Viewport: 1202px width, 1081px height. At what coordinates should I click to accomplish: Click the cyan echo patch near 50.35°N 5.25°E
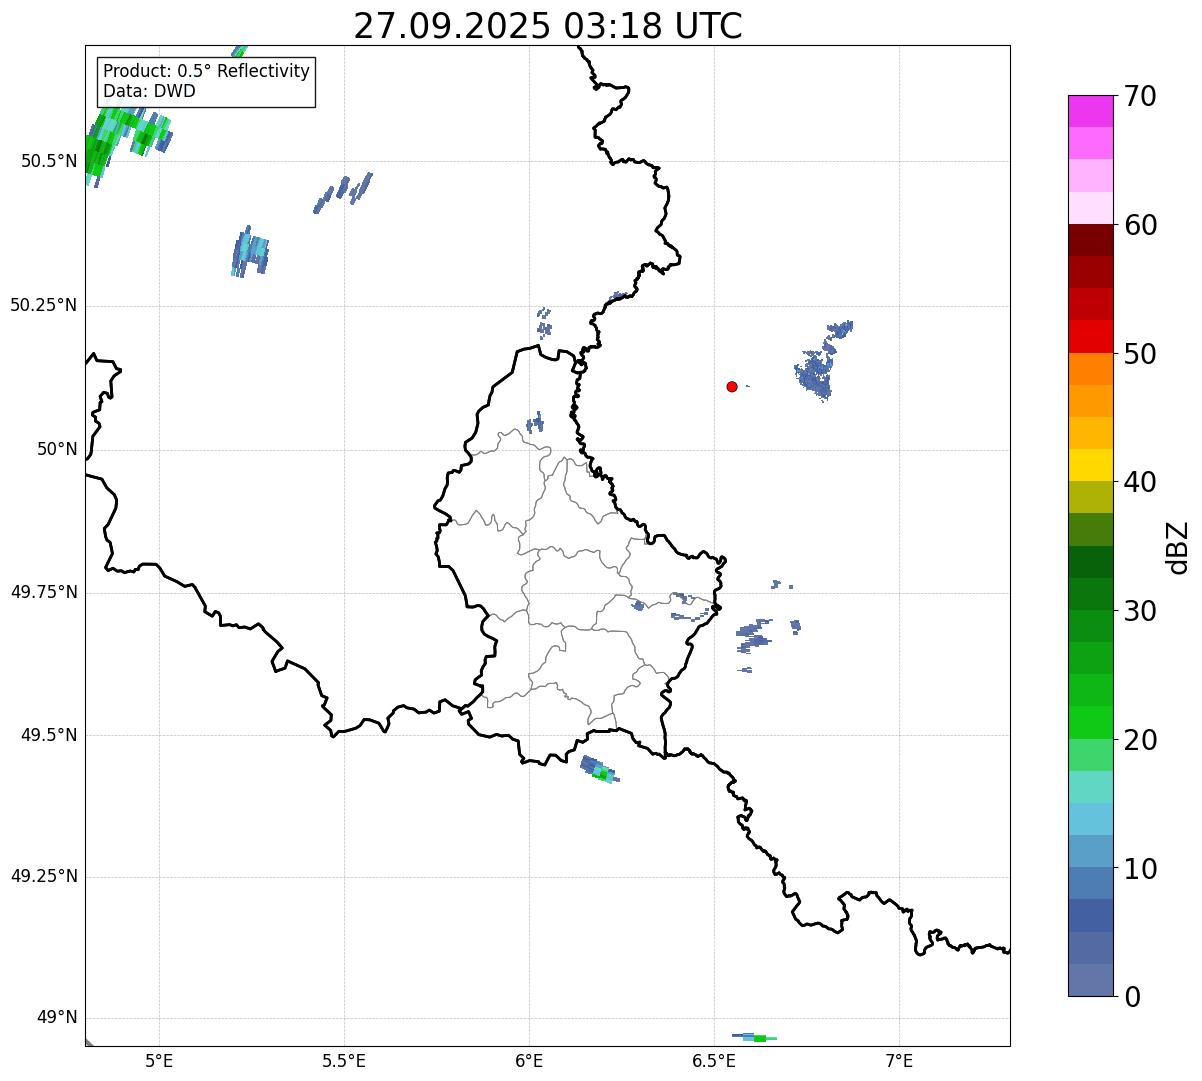pos(250,251)
